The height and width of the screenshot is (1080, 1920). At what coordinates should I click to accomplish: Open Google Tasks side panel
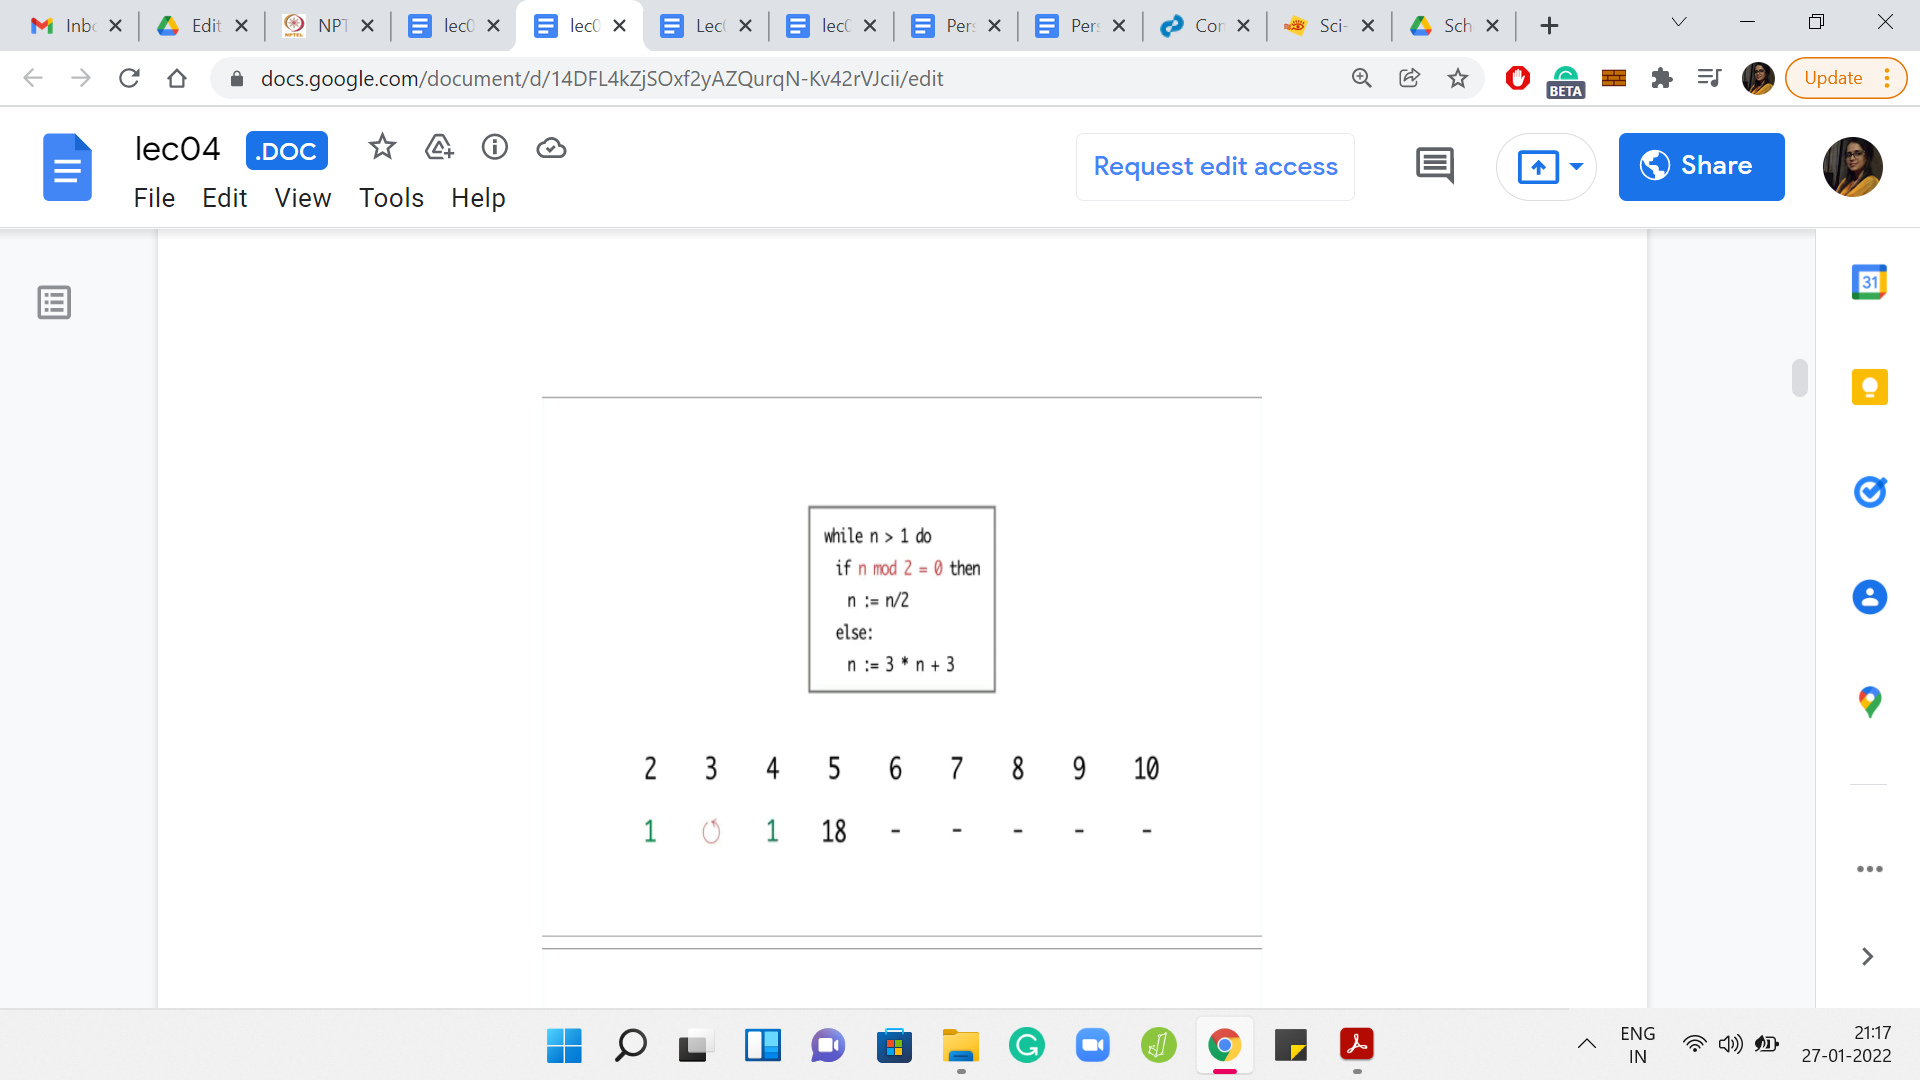point(1869,492)
